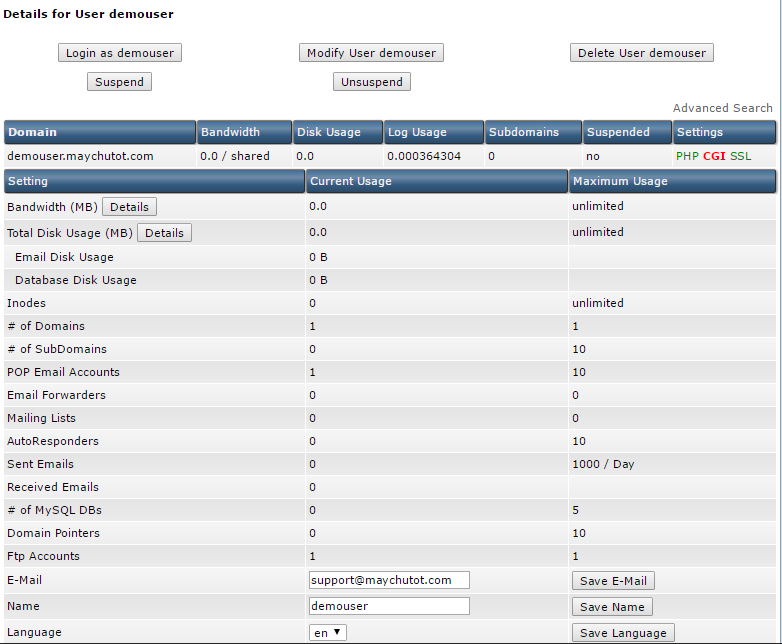This screenshot has height=644, width=782.
Task: Click the Inodes row label
Action: 26,303
